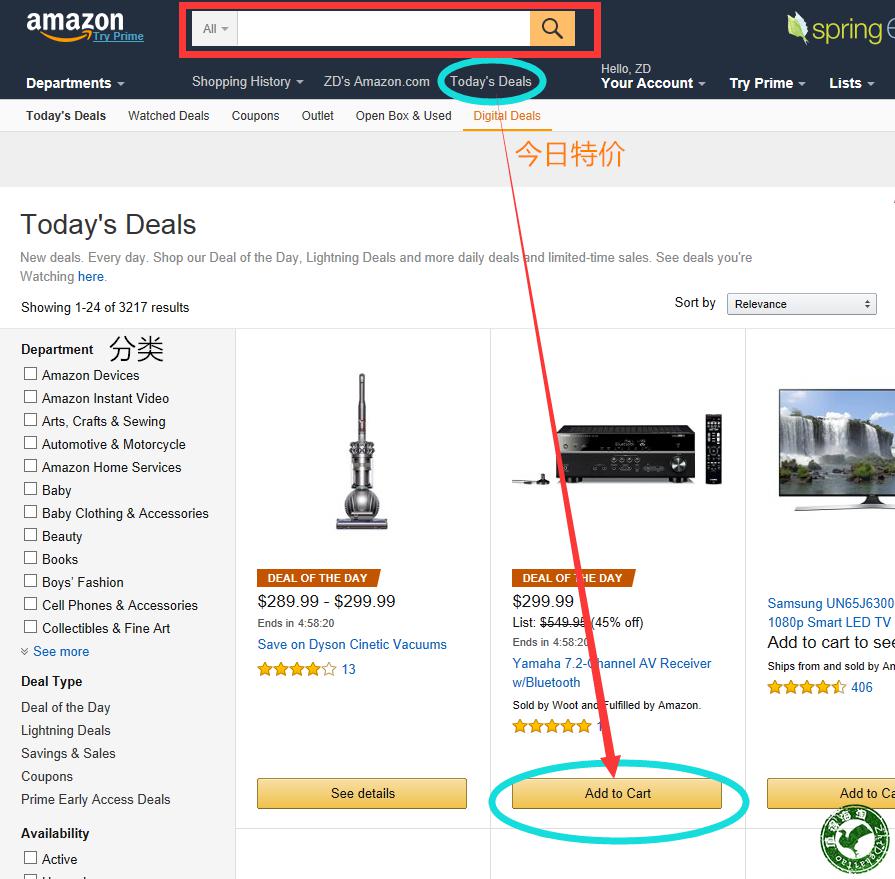Click inside the search text field
895x879 pixels.
pos(384,29)
